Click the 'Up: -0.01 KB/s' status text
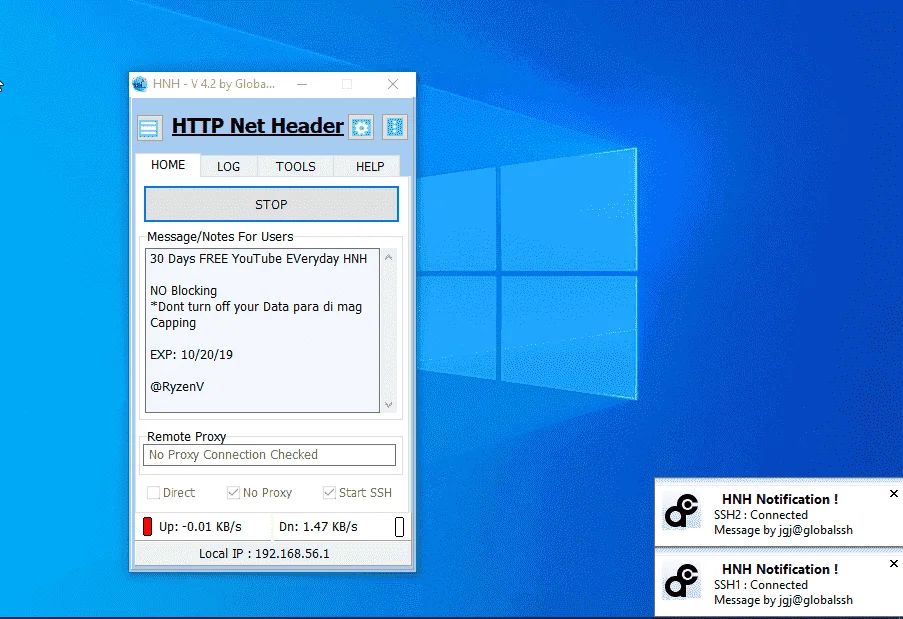 [200, 526]
